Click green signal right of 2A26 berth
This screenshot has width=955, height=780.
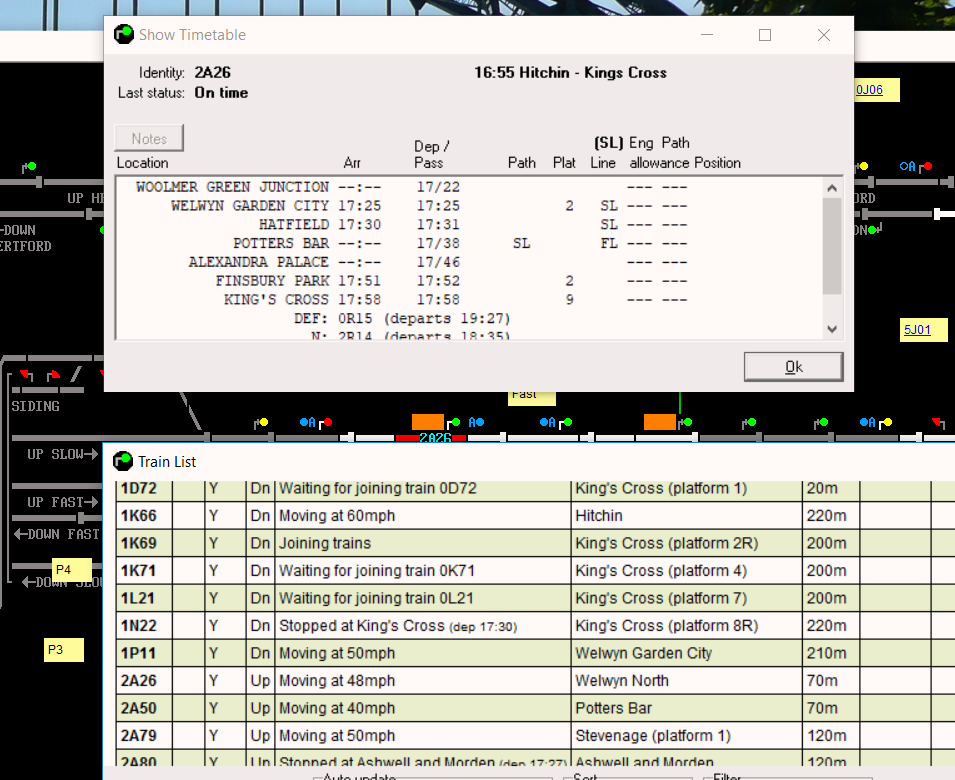coord(456,422)
